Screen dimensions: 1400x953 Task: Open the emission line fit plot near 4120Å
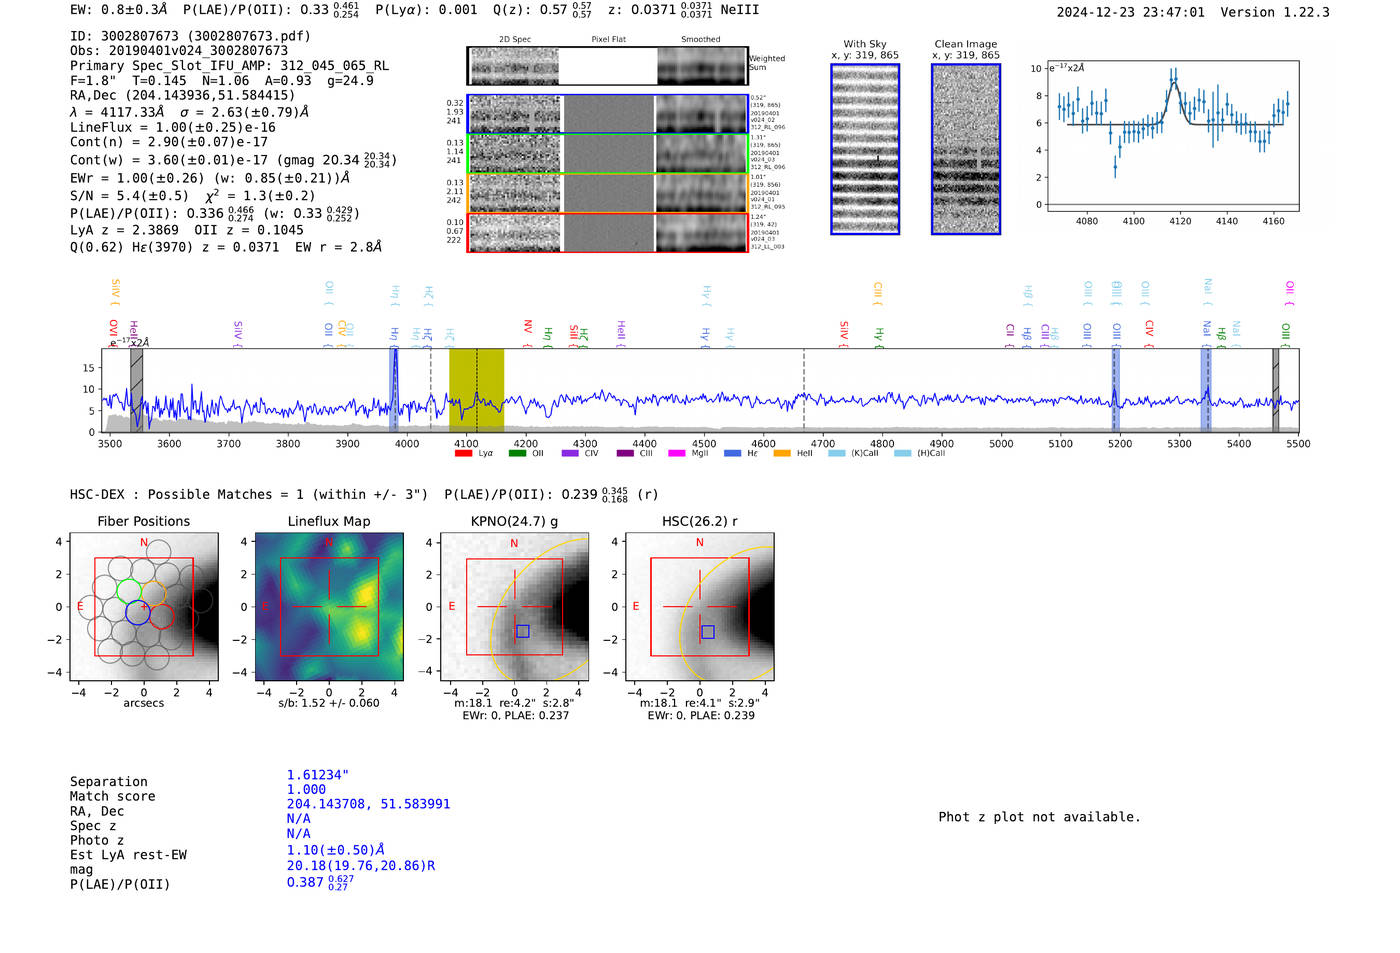(x=1174, y=136)
